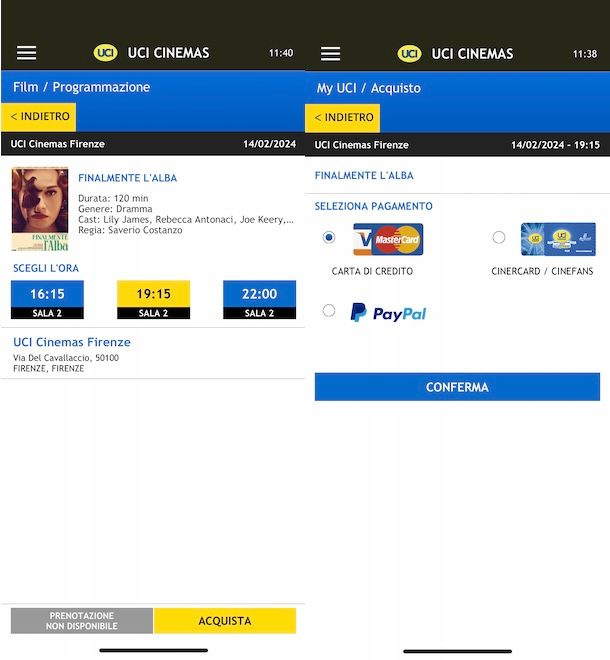610x660 pixels.
Task: Tap the date 14/02/2024 on Programmazione screen
Action: coord(269,144)
